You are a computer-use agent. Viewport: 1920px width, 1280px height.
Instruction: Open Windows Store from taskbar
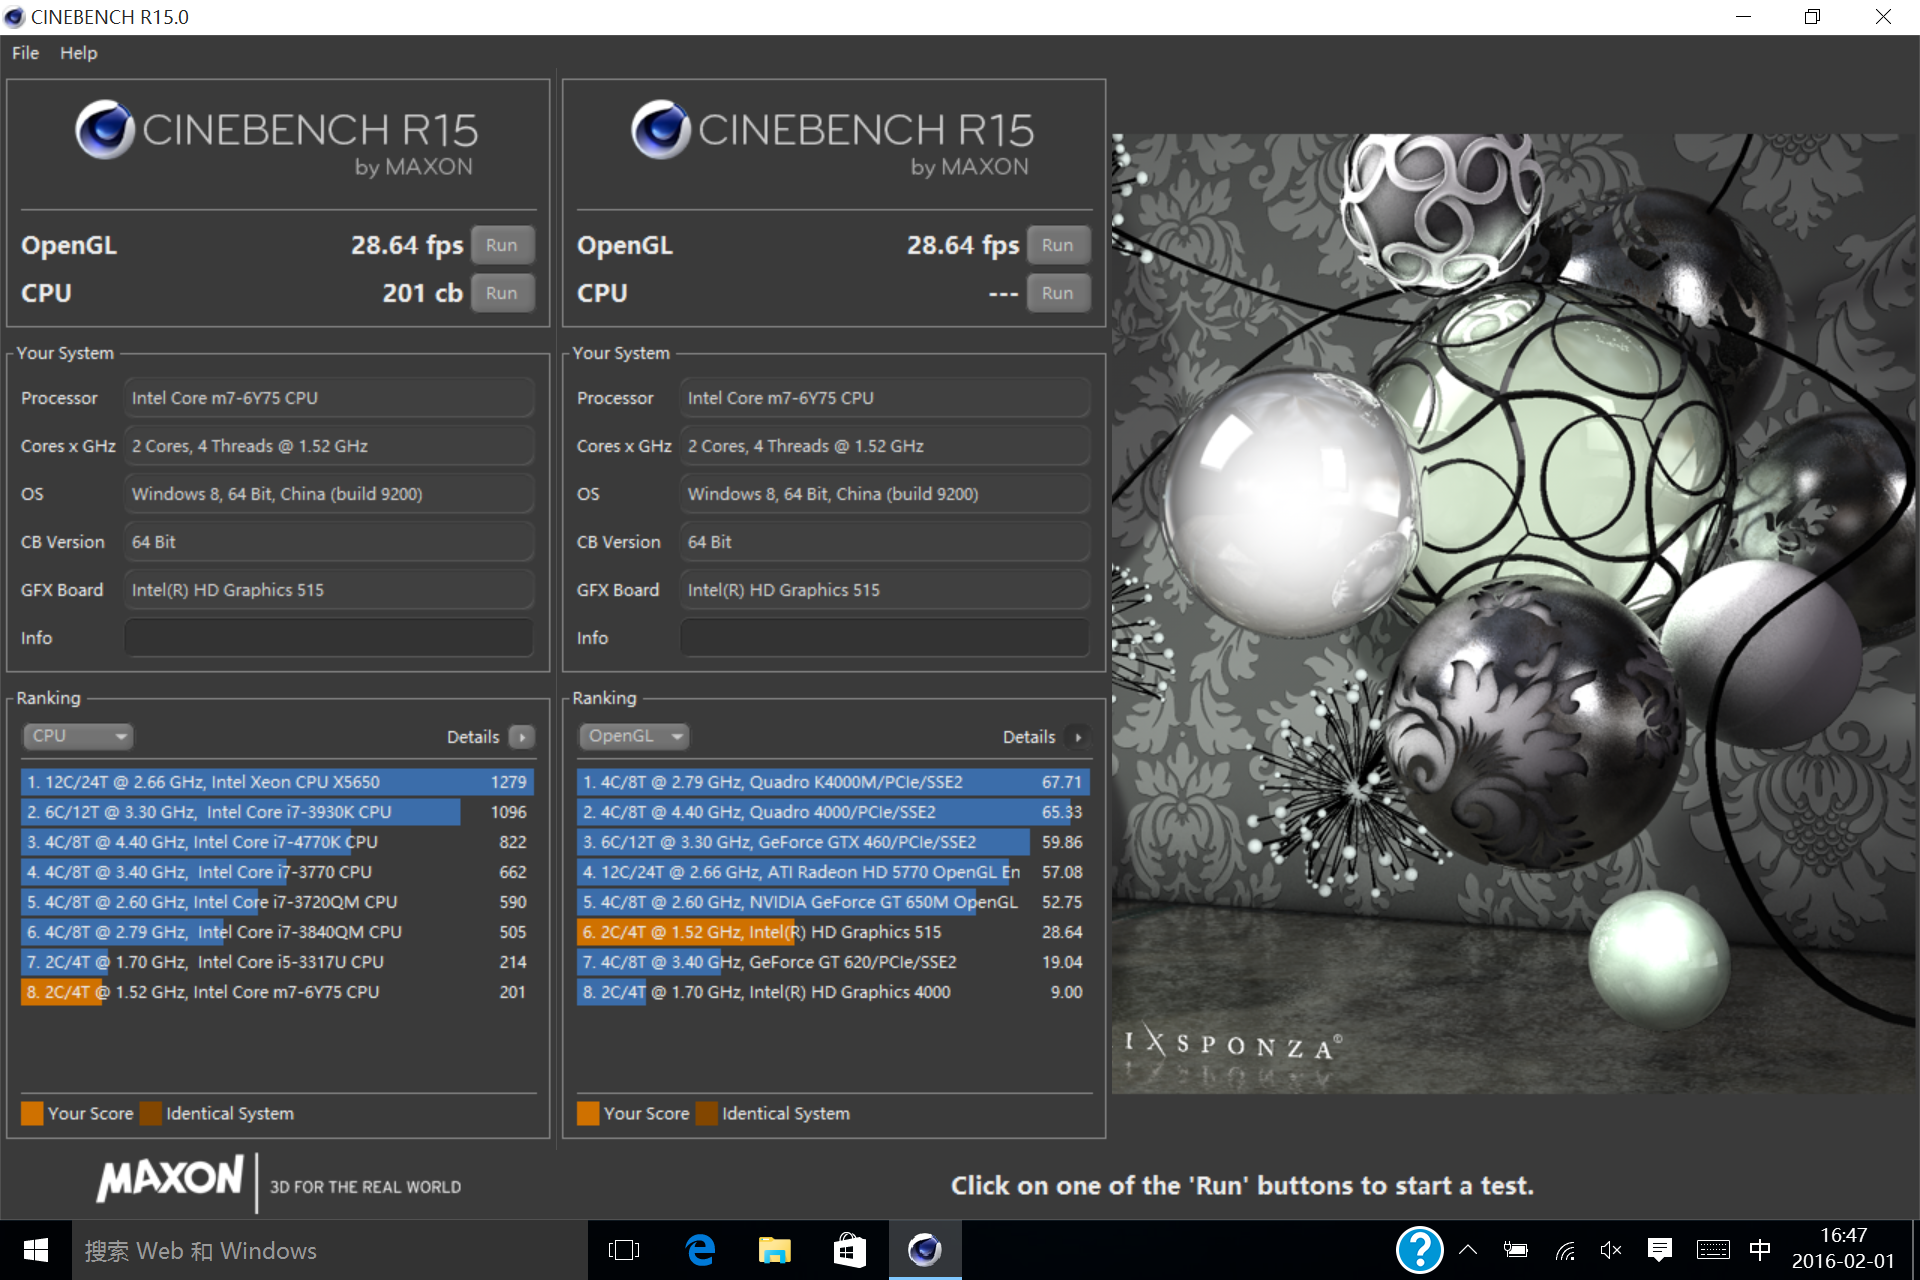tap(850, 1250)
